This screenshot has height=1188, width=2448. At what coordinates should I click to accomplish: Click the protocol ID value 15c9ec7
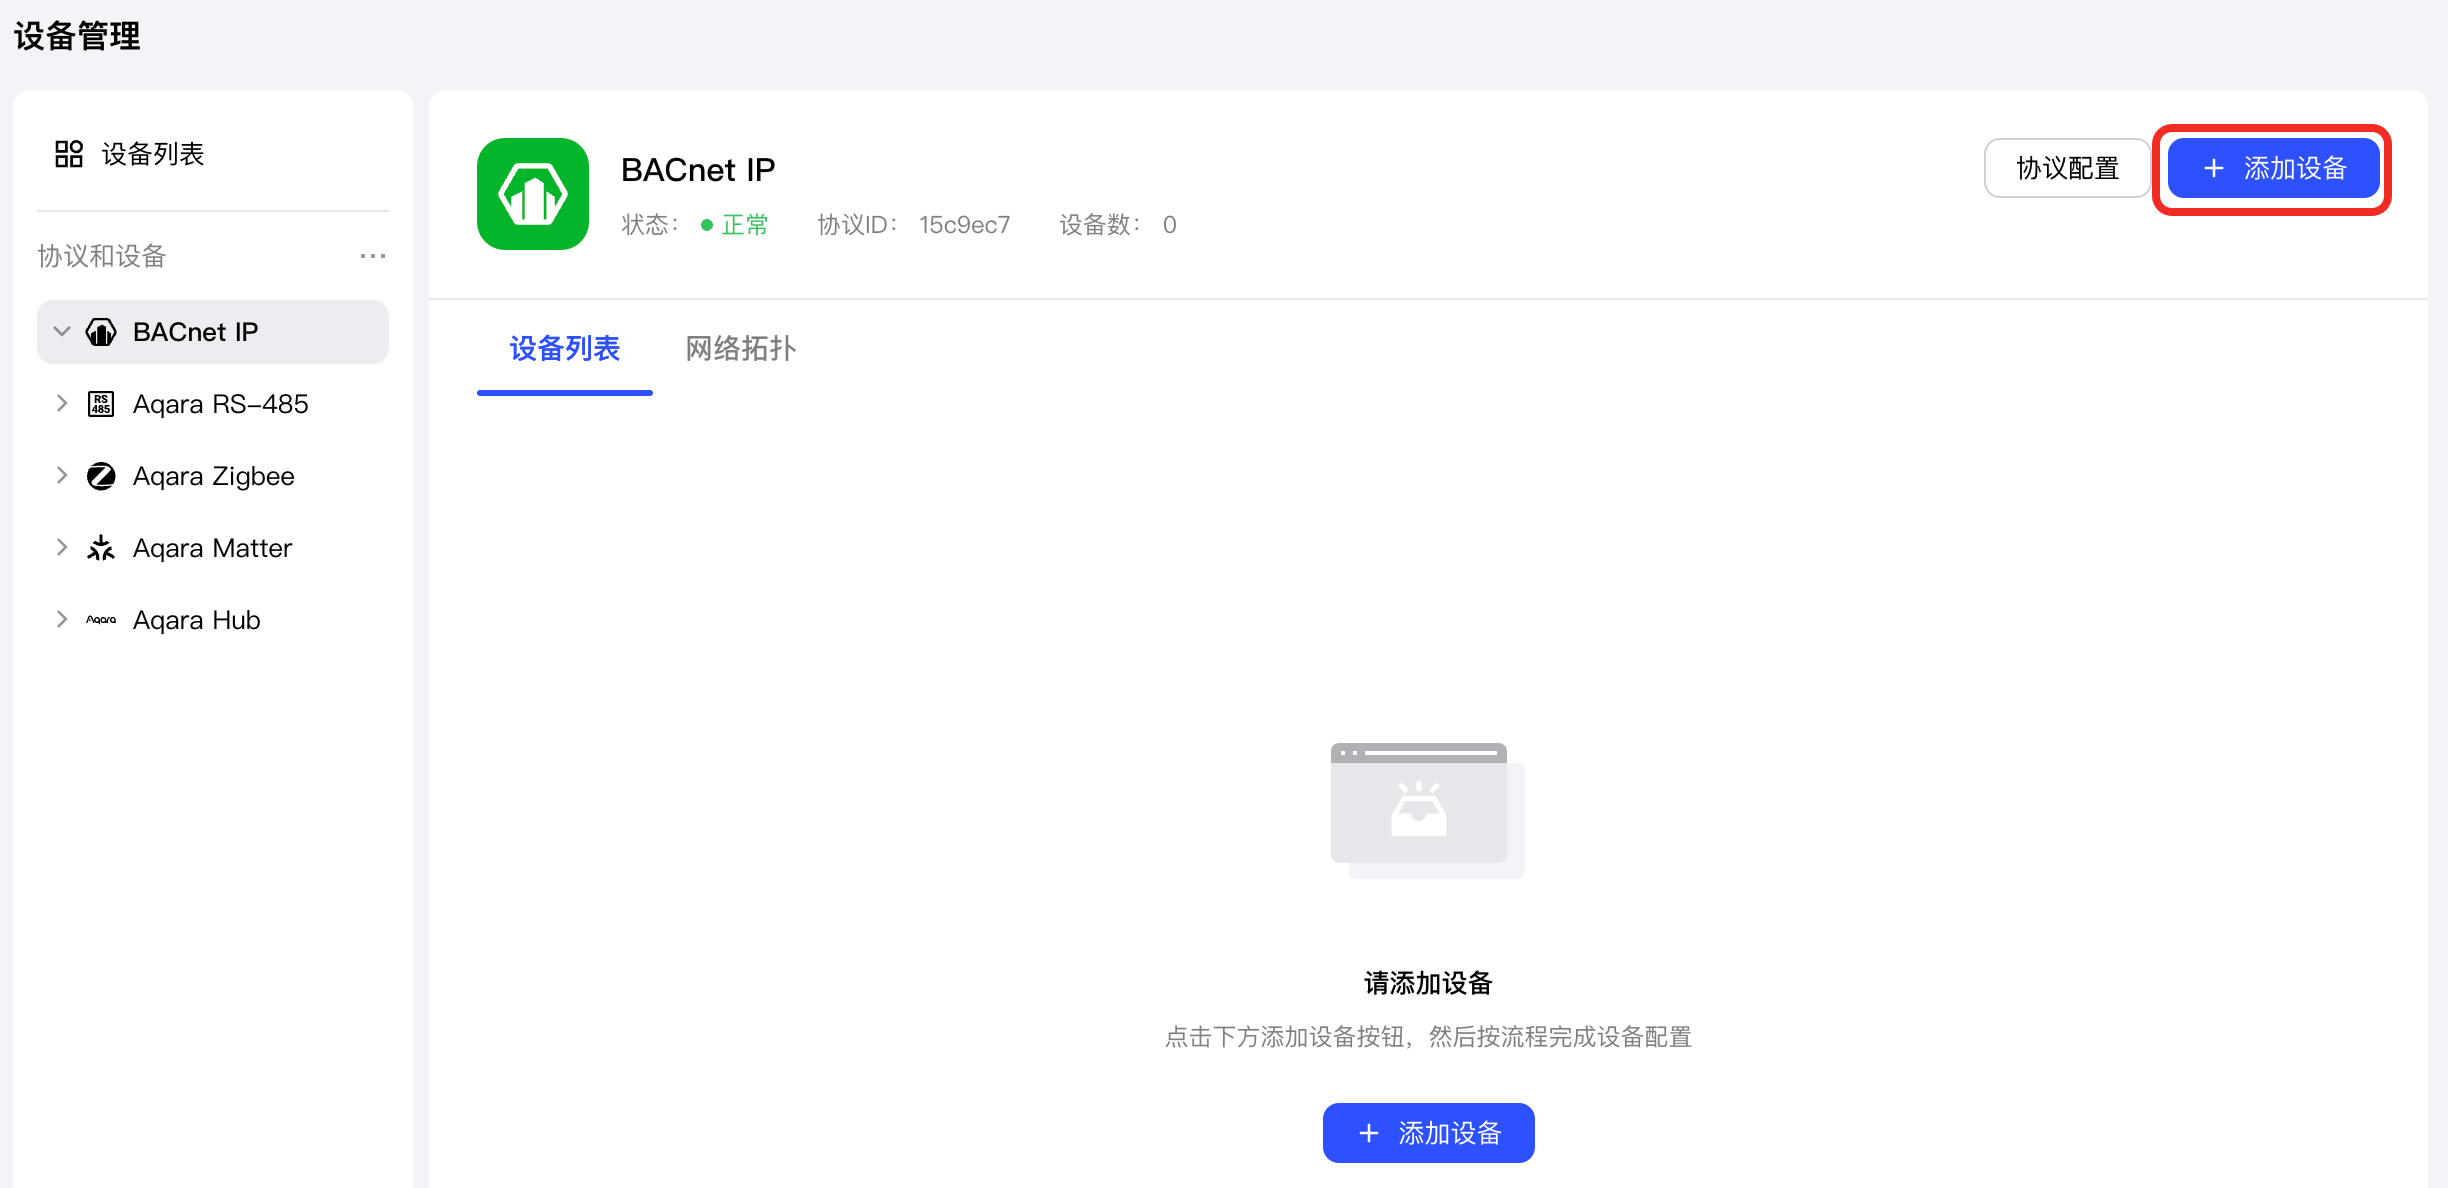click(965, 225)
